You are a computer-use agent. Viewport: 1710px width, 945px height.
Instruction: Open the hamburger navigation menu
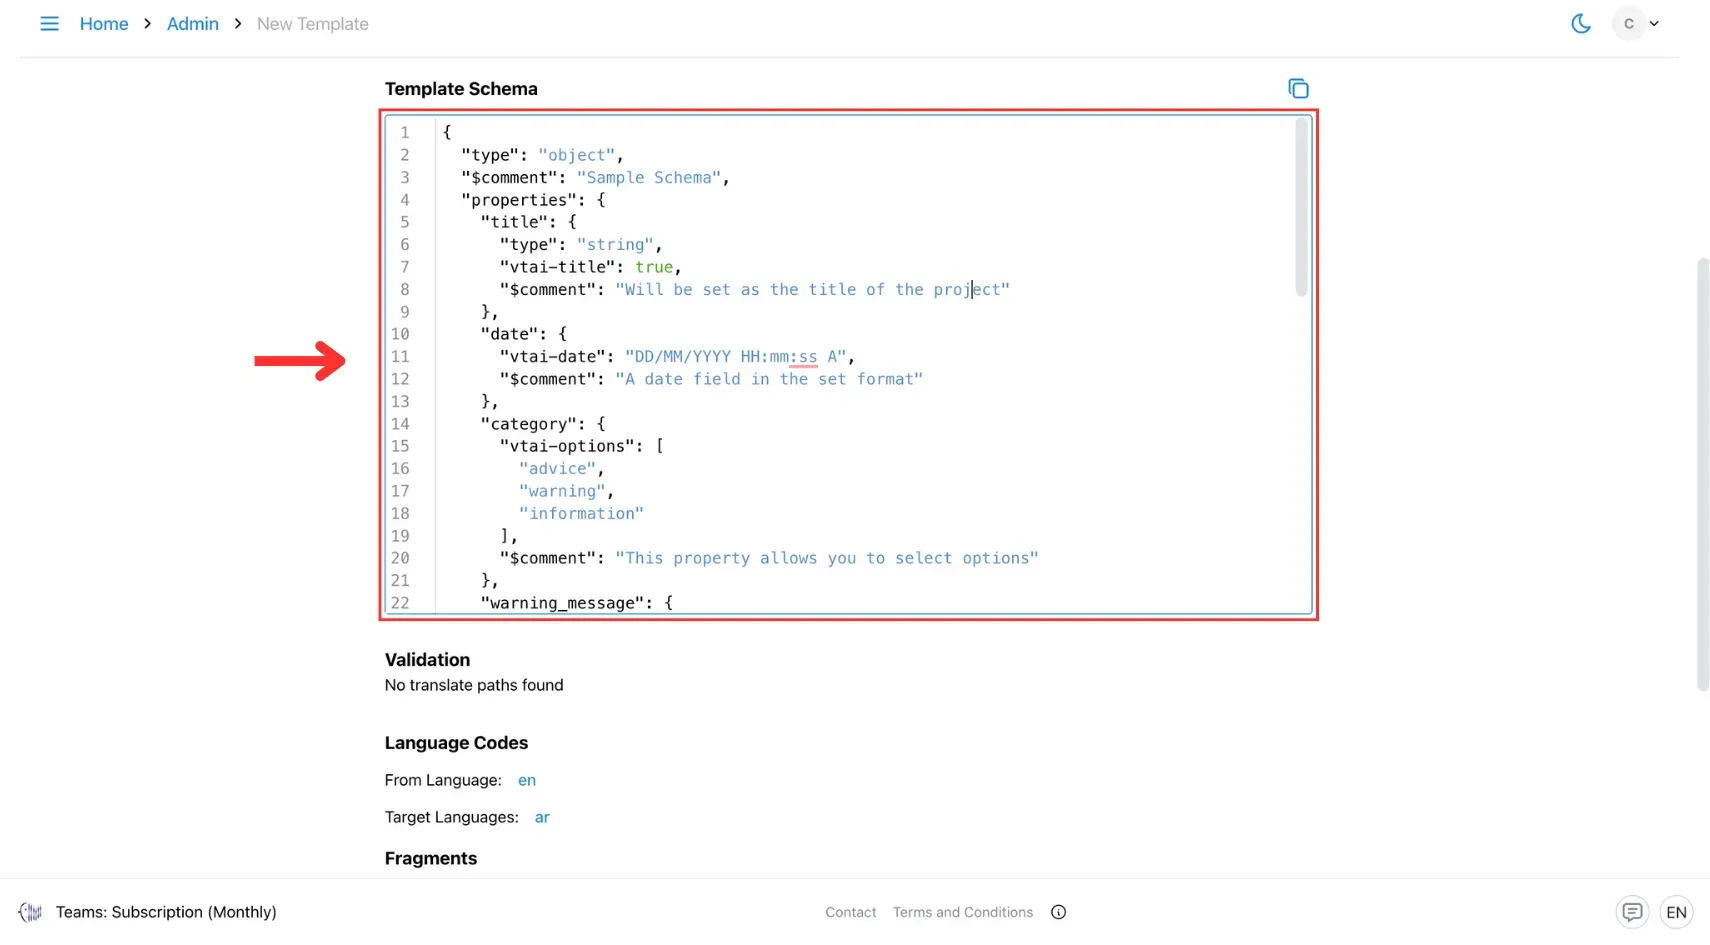49,23
